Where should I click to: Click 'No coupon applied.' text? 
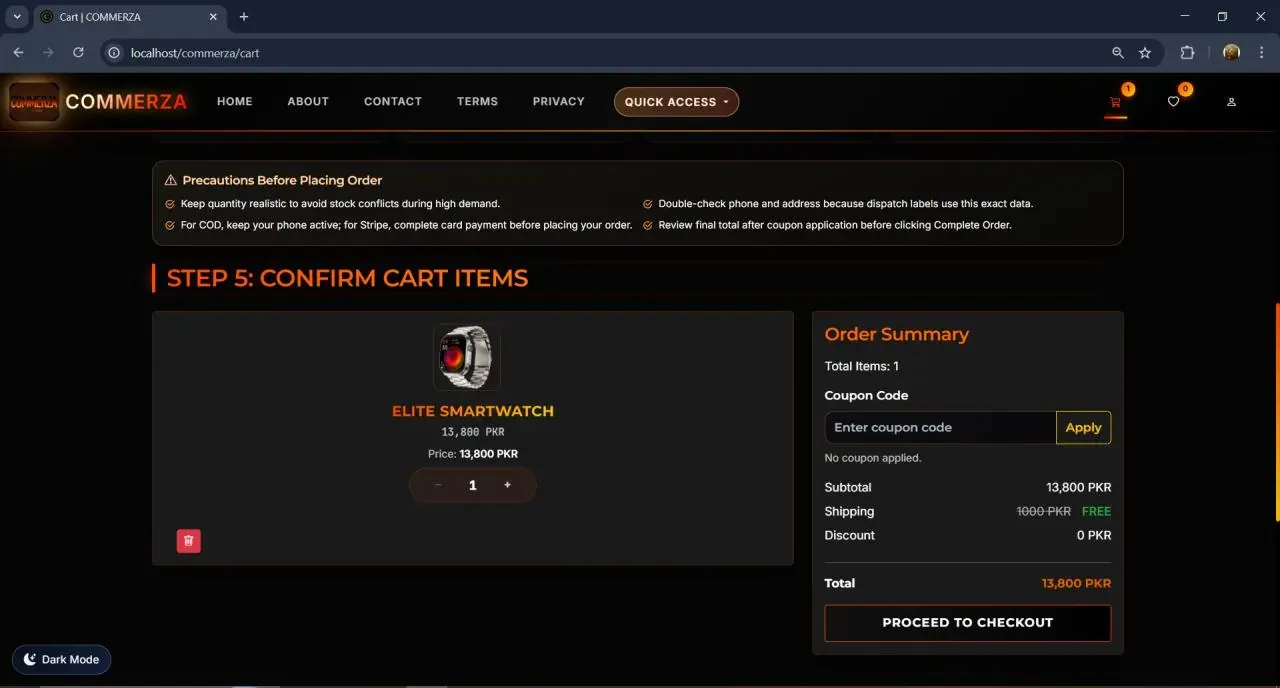(873, 458)
